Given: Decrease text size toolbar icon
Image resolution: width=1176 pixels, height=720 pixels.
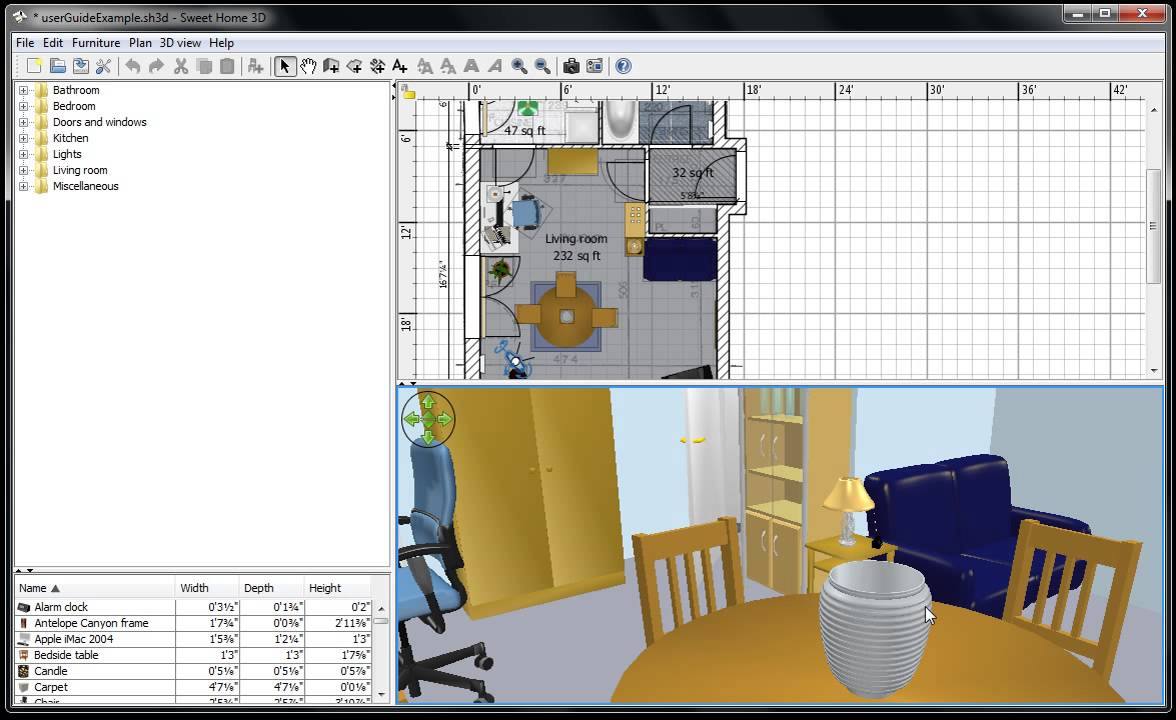Looking at the screenshot, I should (x=448, y=66).
